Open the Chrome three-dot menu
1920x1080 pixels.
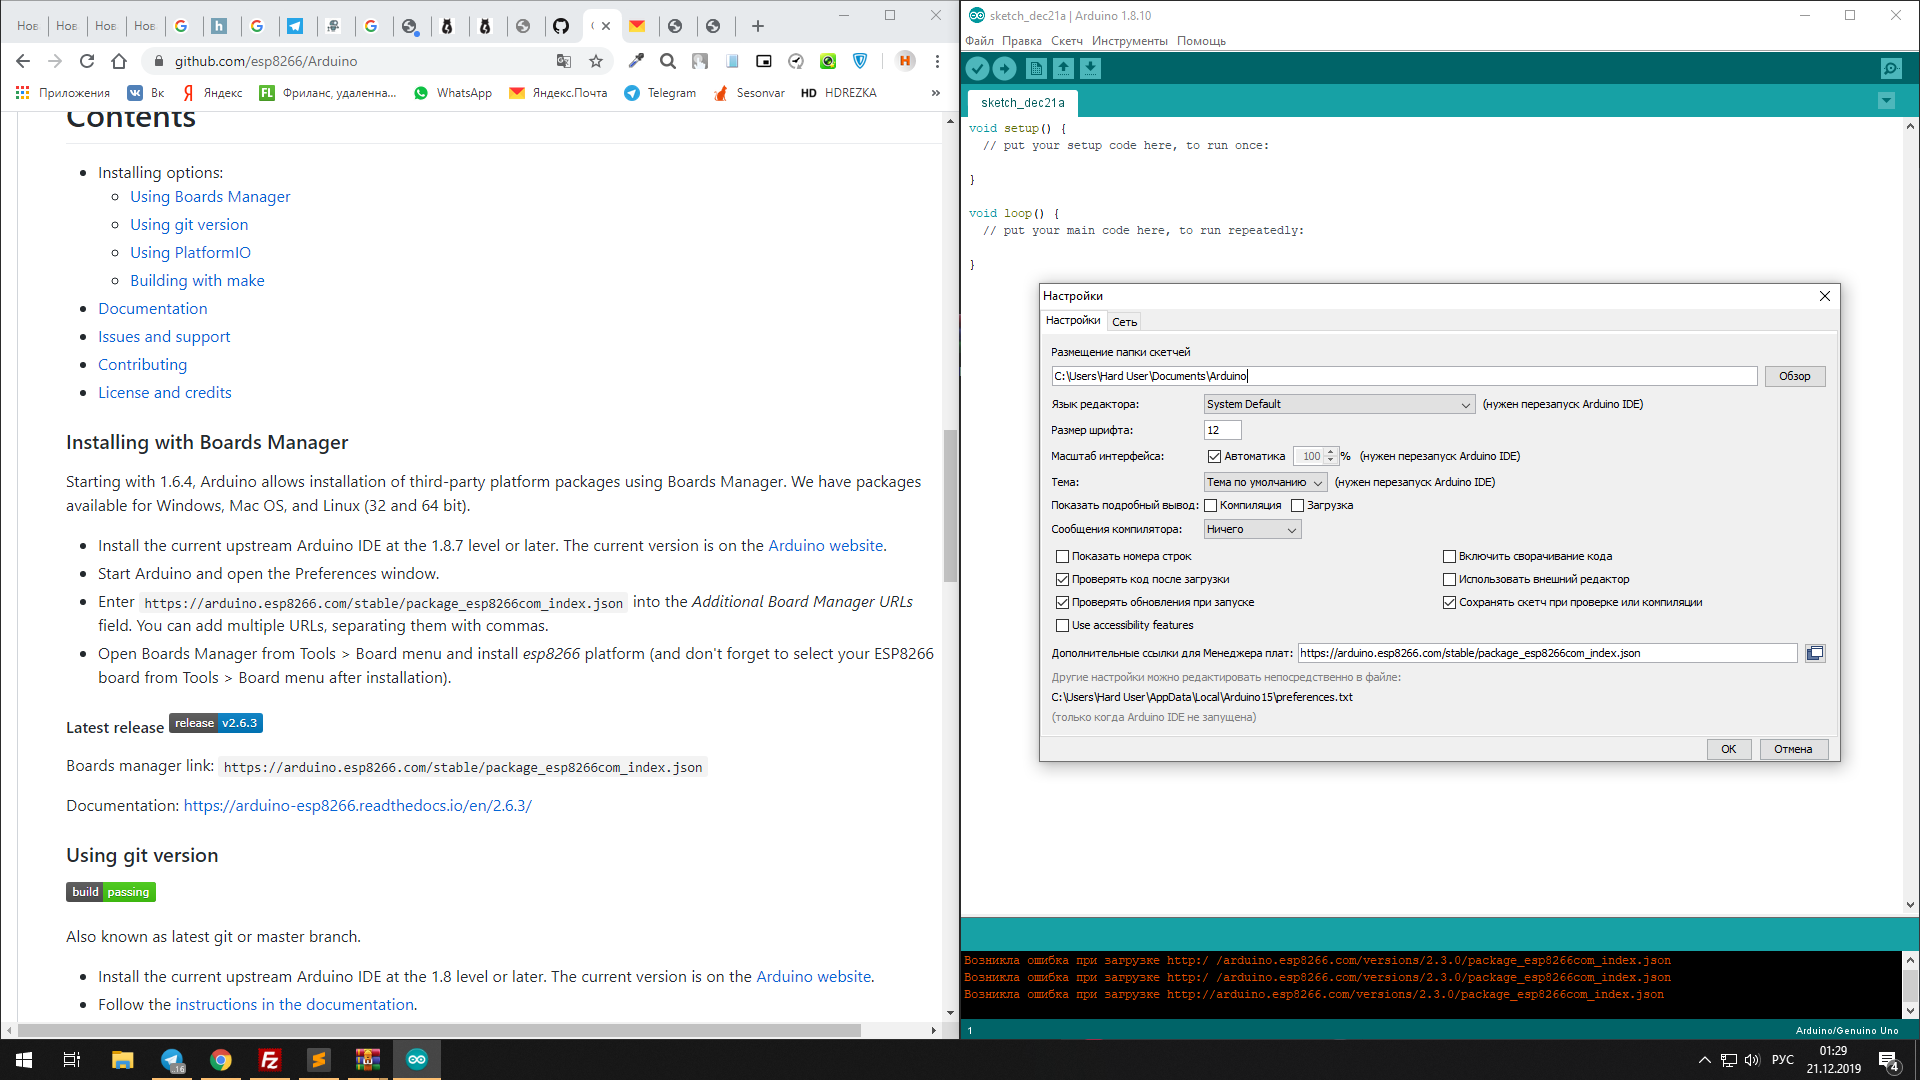(937, 61)
